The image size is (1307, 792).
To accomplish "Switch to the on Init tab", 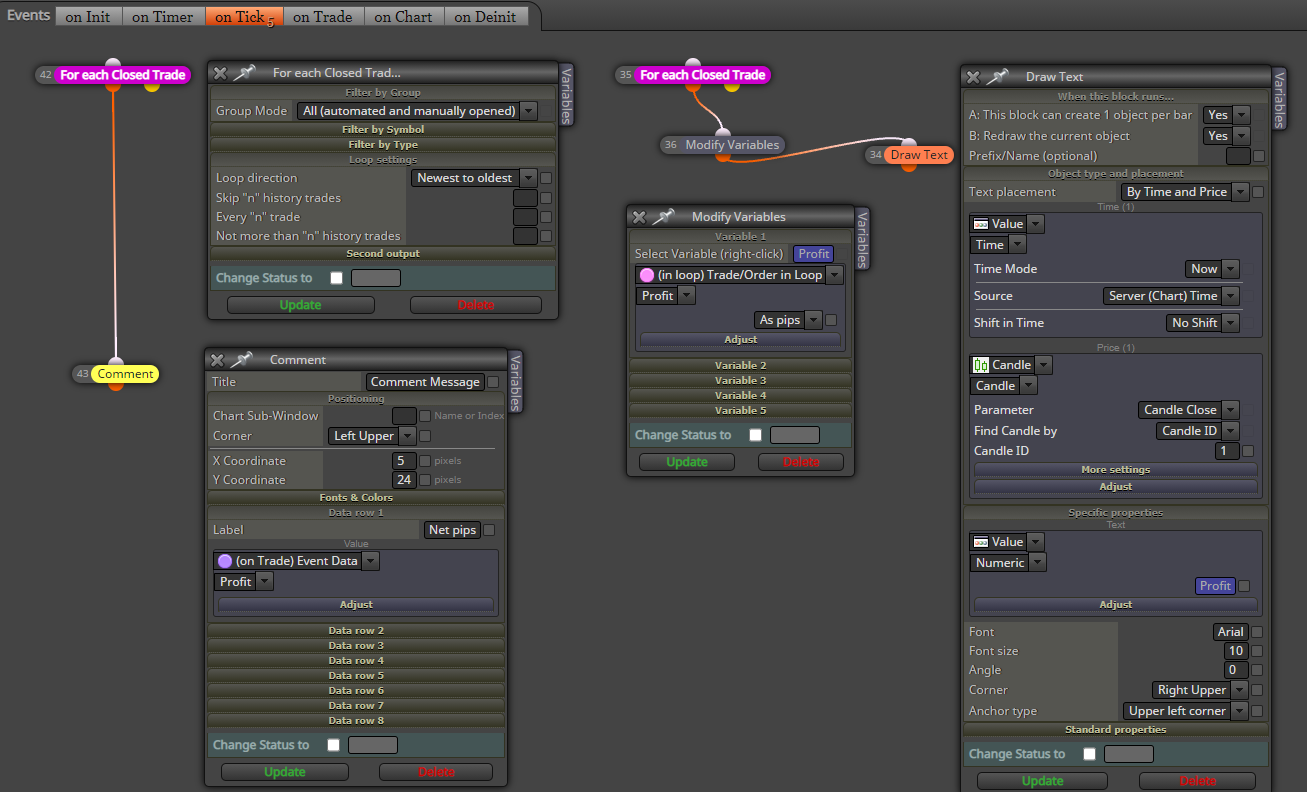I will [89, 16].
